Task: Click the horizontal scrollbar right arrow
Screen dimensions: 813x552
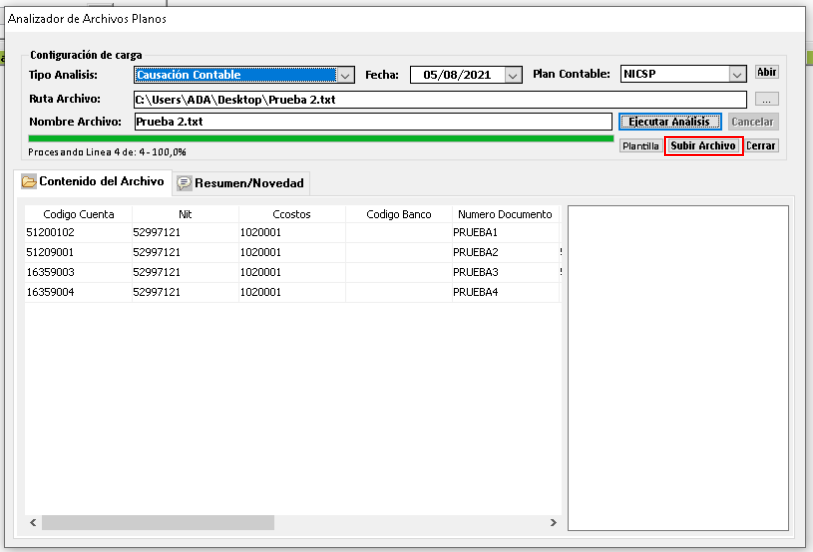Action: click(x=553, y=523)
